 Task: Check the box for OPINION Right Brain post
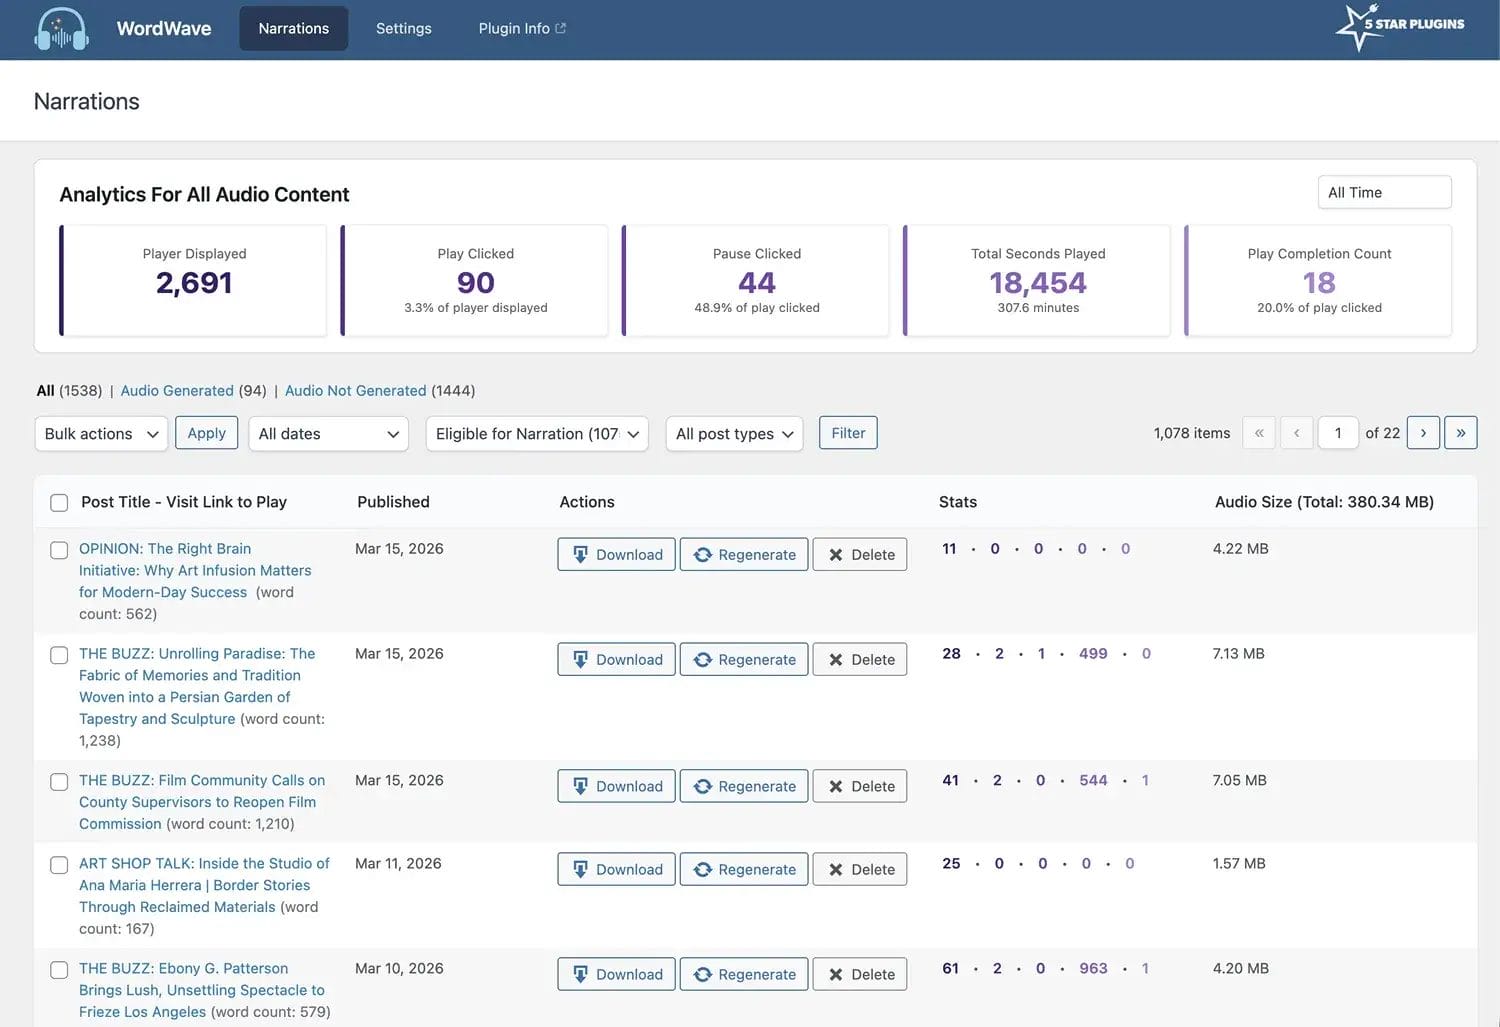tap(59, 550)
